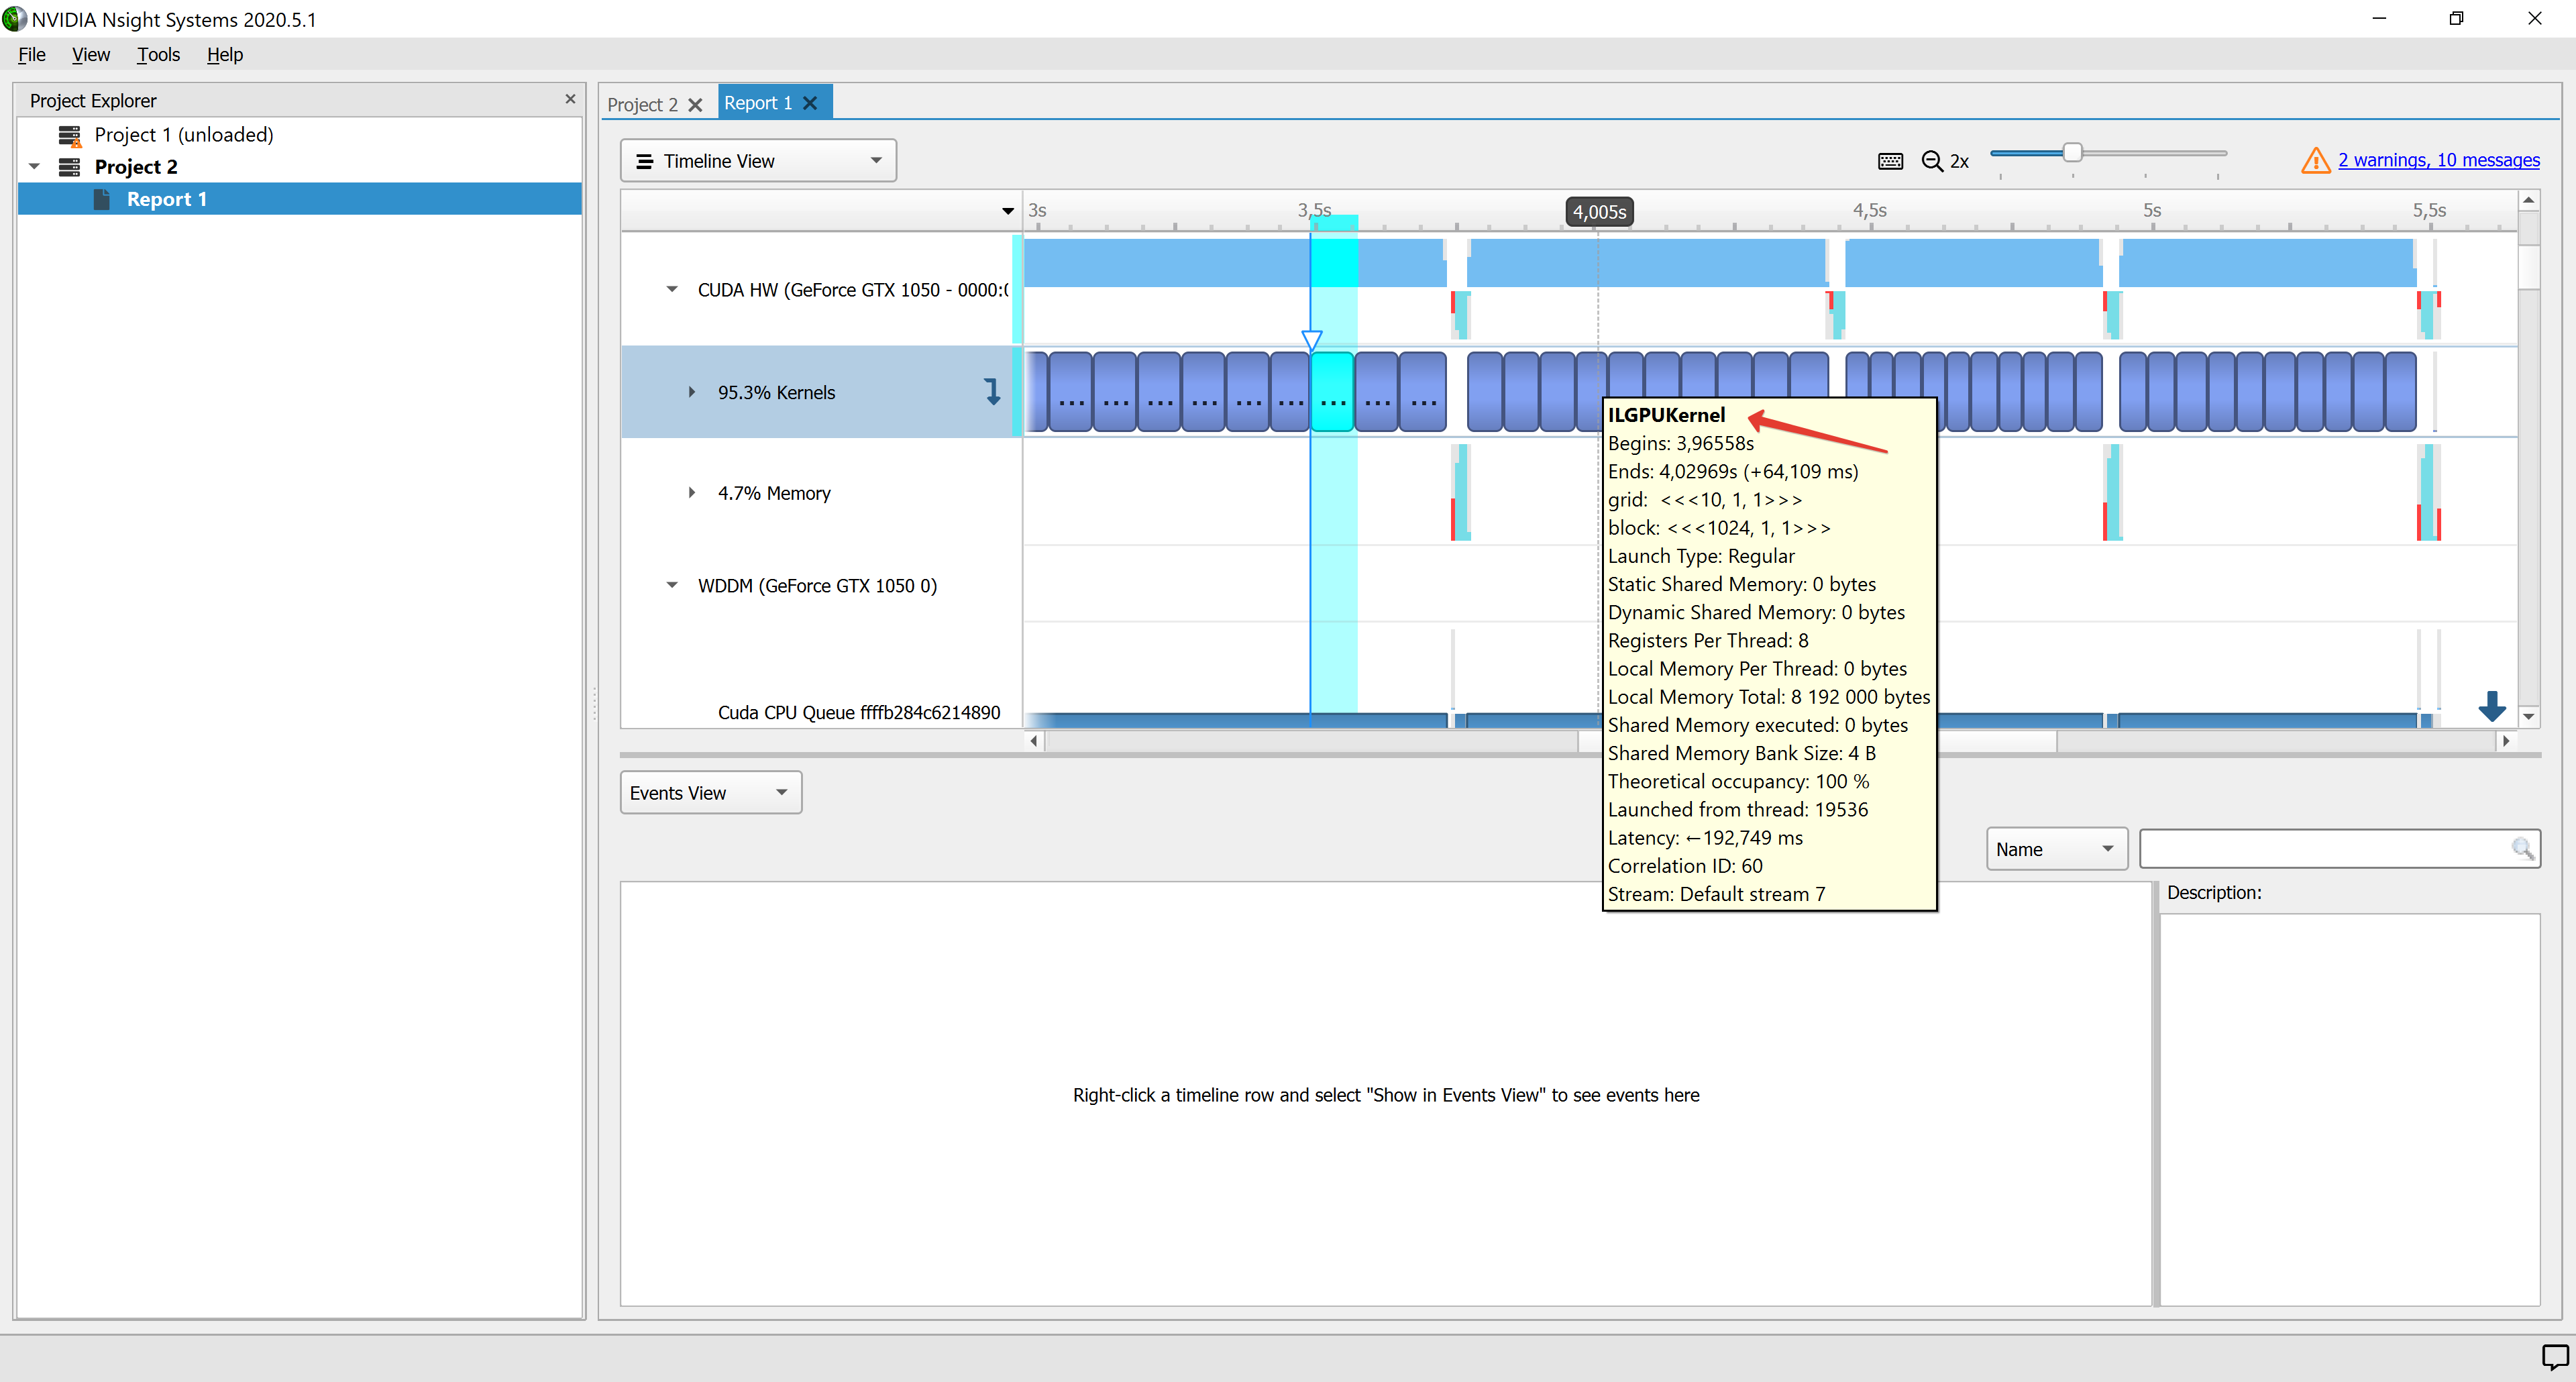The image size is (2576, 1382).
Task: Open the Events View dropdown
Action: click(x=710, y=793)
